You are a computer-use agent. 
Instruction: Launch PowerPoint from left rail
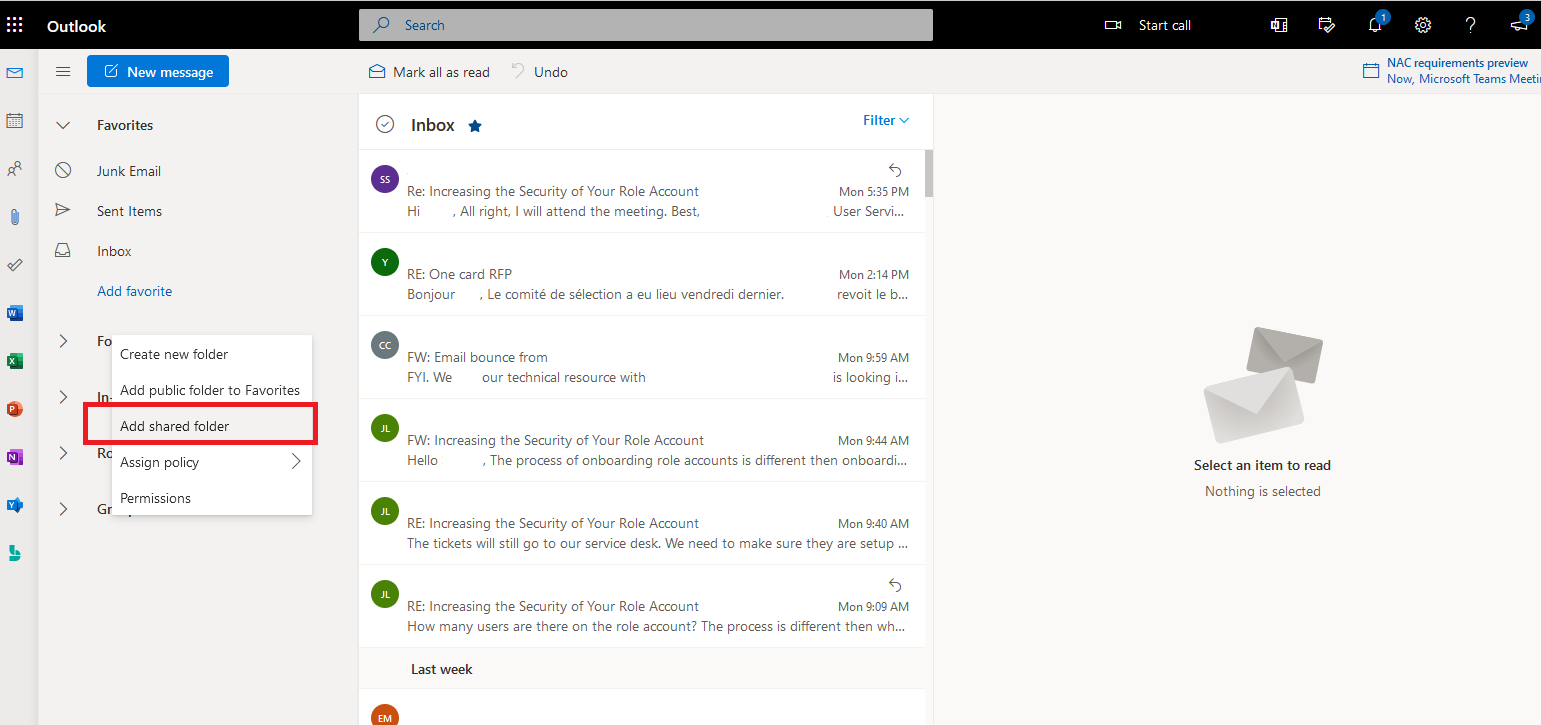(15, 409)
